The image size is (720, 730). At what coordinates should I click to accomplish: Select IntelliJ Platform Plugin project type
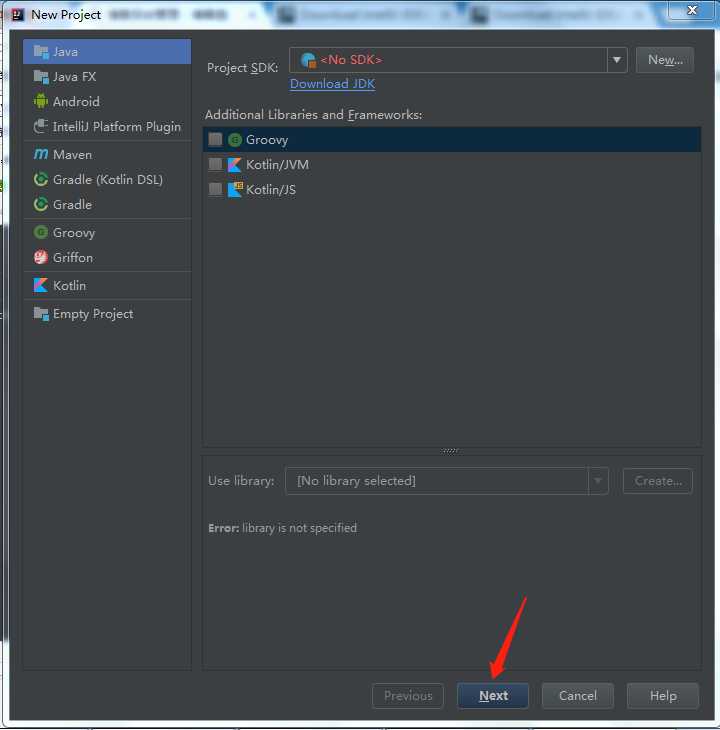coord(107,127)
